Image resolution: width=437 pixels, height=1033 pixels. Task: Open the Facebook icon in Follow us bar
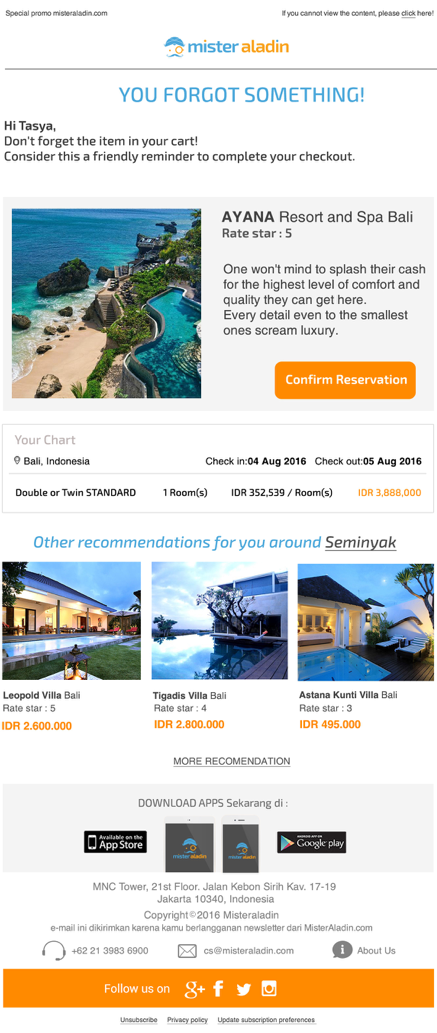pyautogui.click(x=218, y=988)
